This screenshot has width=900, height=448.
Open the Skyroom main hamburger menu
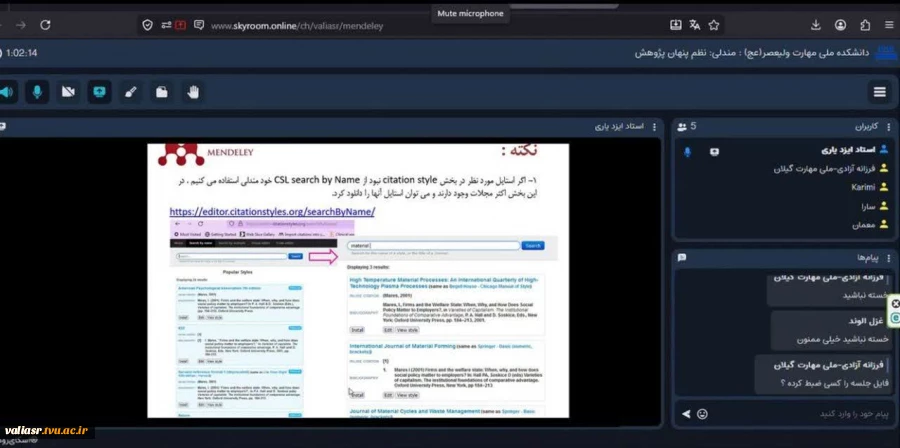(x=879, y=92)
